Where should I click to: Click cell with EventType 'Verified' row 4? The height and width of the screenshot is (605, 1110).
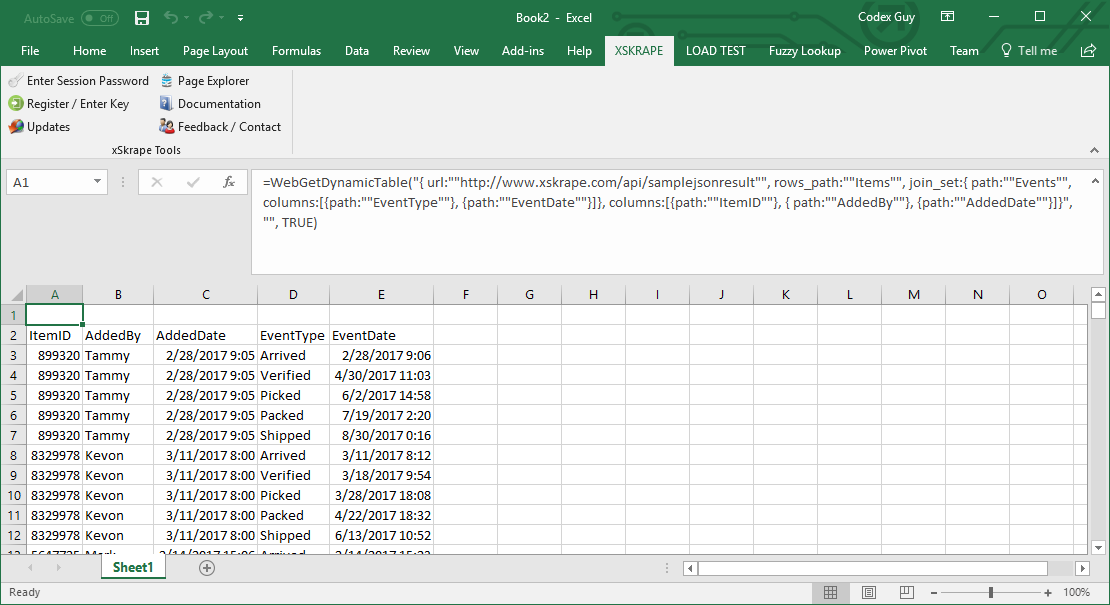(x=293, y=375)
